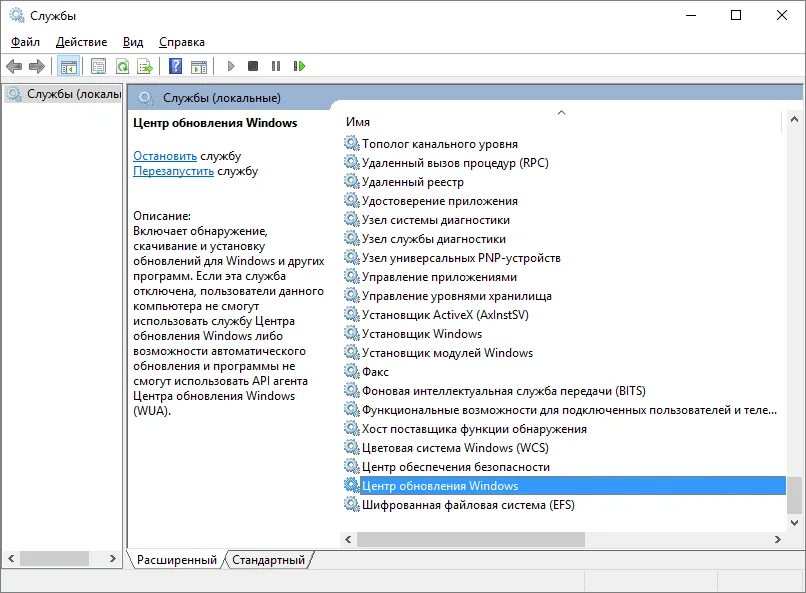The image size is (806, 593).
Task: Click the Refresh toolbar icon
Action: click(x=122, y=66)
